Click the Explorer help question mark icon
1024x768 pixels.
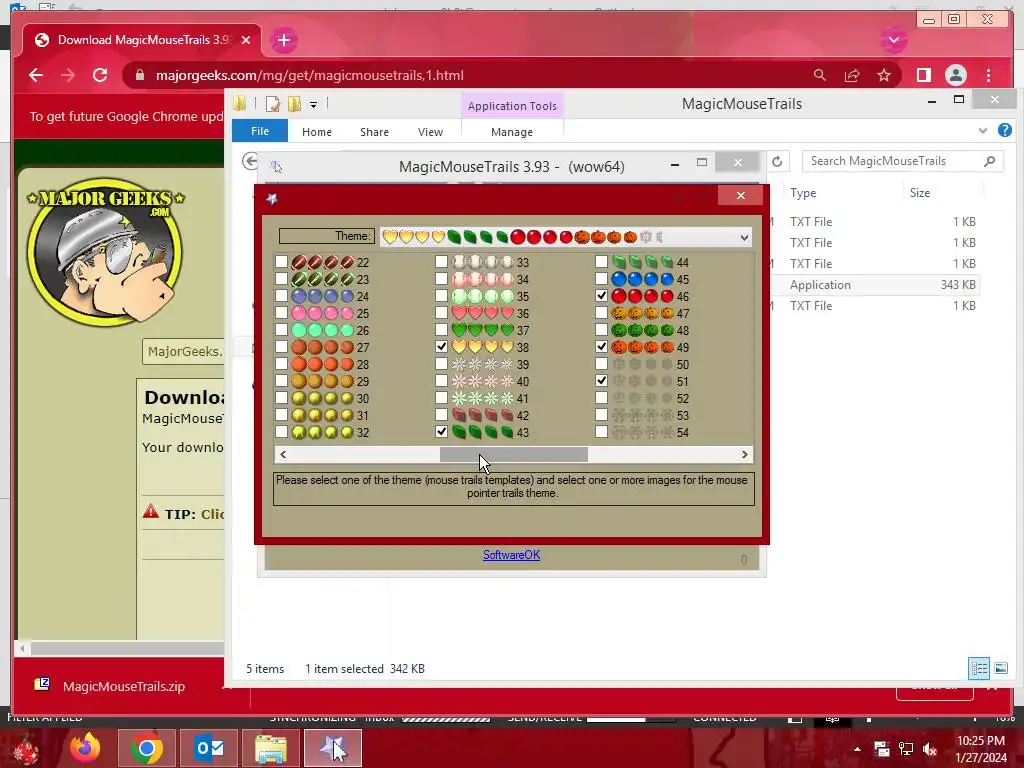point(1004,131)
